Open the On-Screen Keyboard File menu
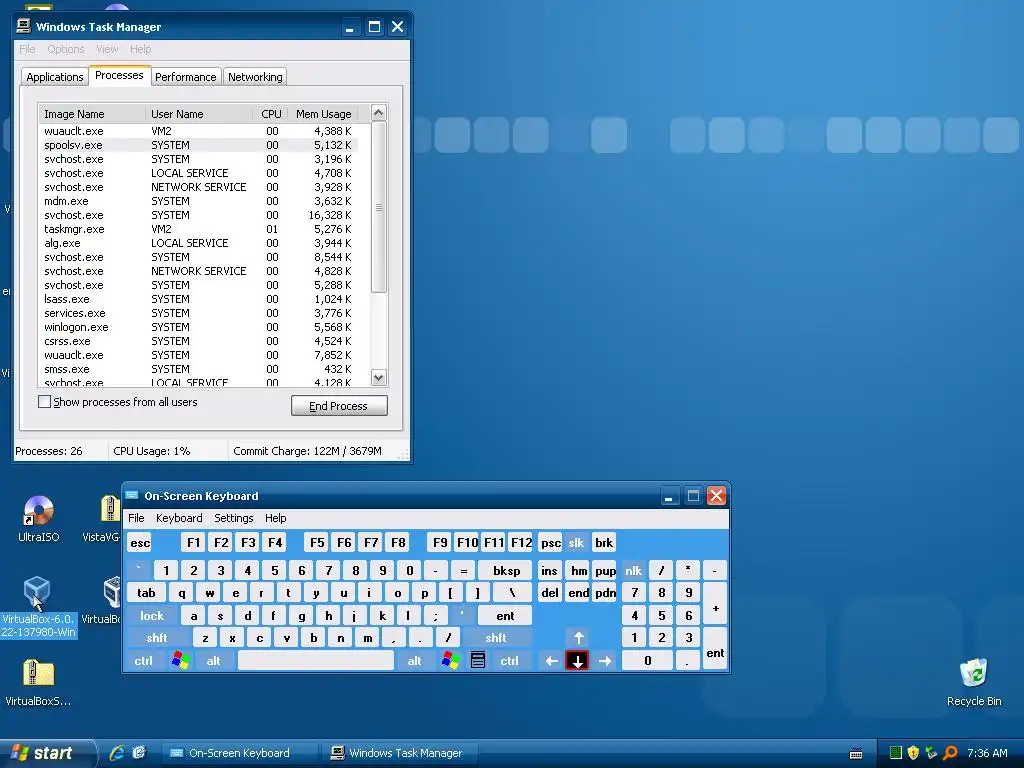 tap(136, 518)
